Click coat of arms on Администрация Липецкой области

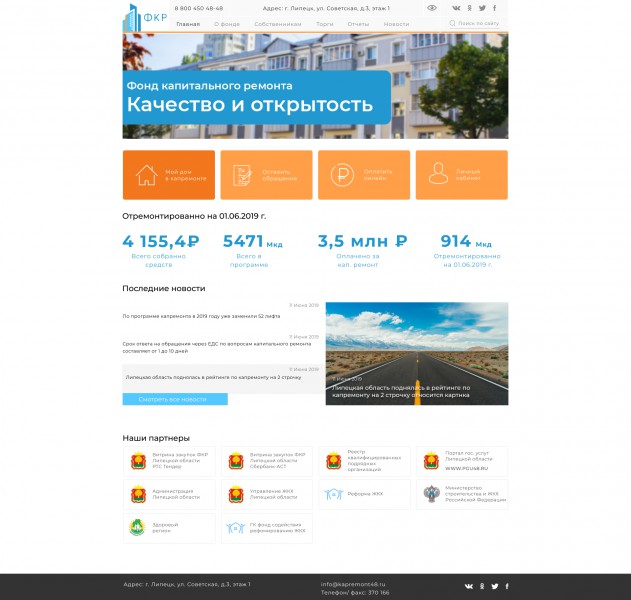click(138, 494)
